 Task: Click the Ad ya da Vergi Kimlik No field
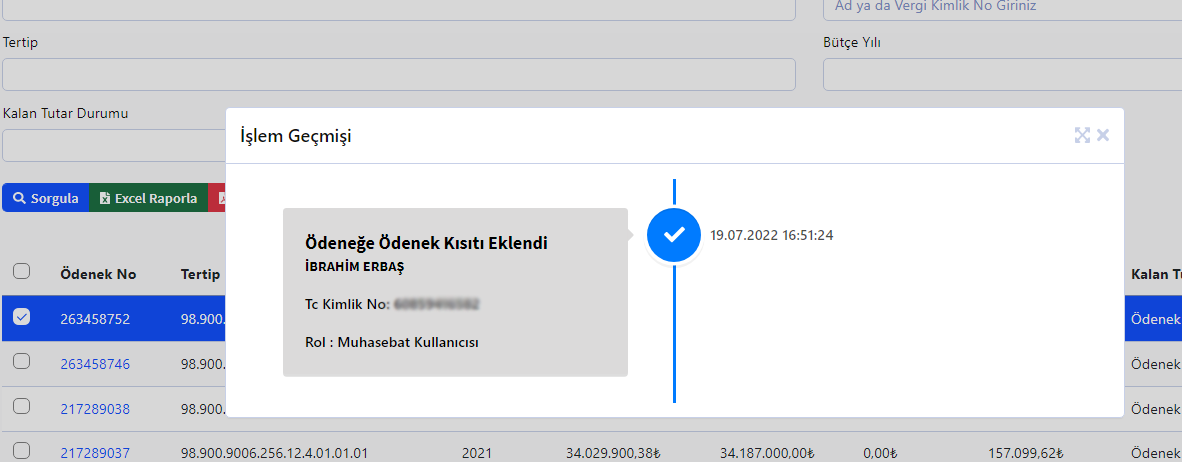tap(1000, 8)
